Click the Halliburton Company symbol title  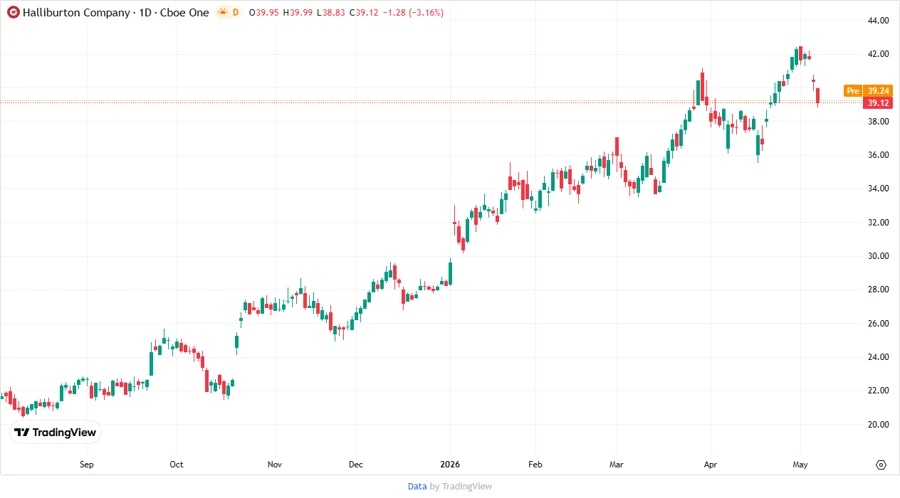click(76, 12)
